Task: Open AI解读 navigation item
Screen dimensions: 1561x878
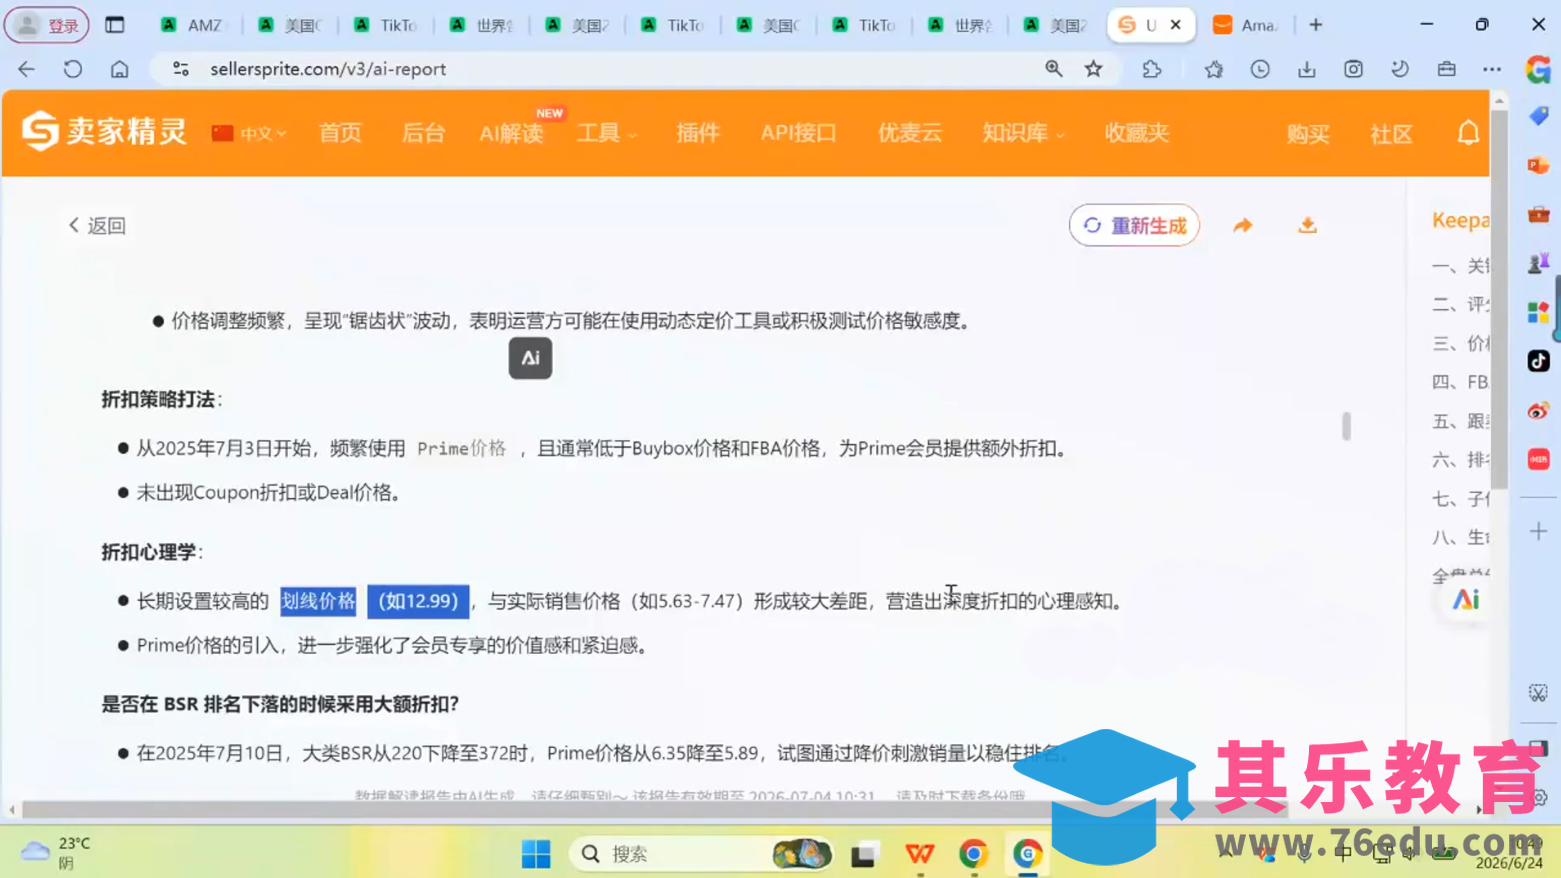Action: [x=511, y=133]
